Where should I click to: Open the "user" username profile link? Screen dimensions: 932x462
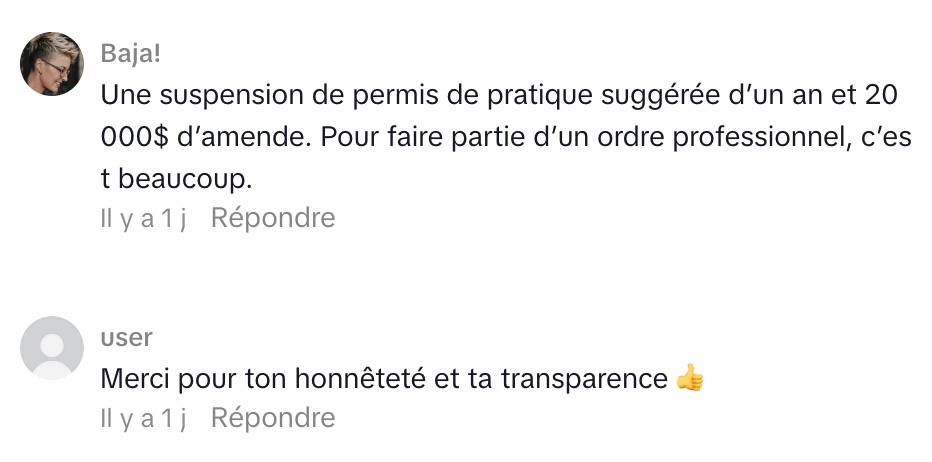coord(126,338)
